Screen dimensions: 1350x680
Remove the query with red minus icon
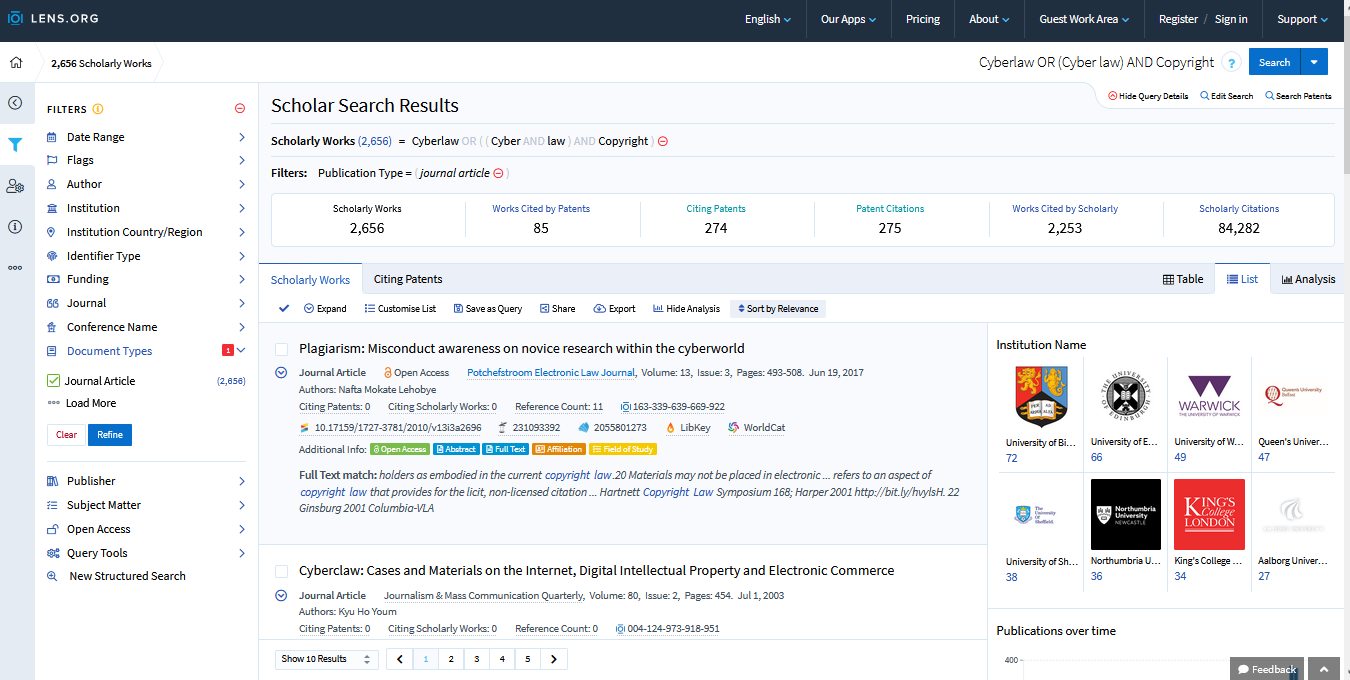tap(663, 141)
